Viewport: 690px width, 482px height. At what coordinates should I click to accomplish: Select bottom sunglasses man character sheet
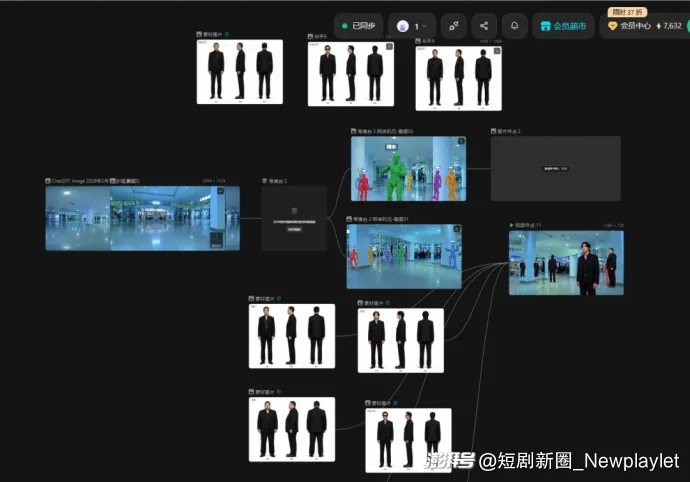click(x=408, y=440)
